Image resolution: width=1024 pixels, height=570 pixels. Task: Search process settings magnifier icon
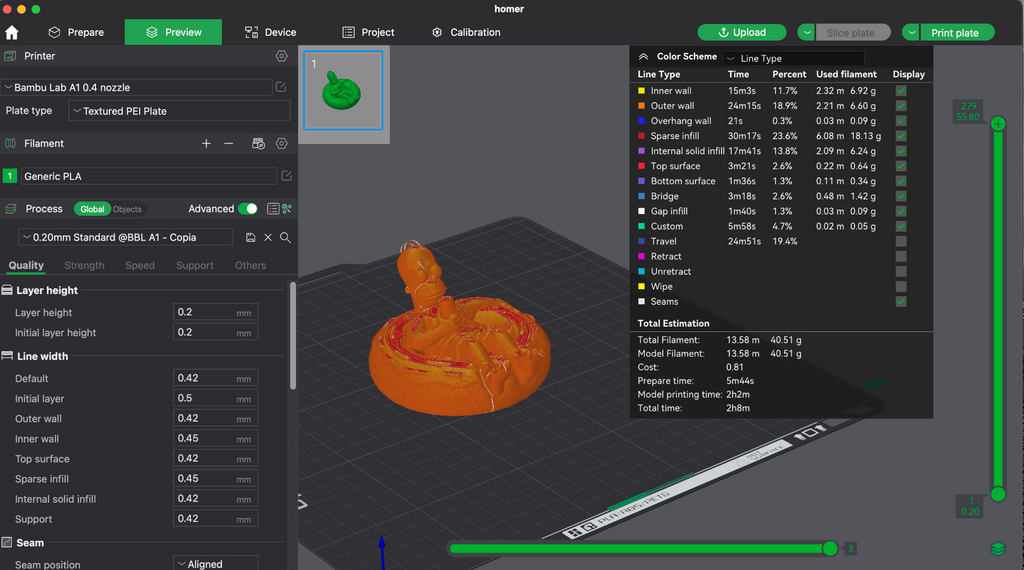[x=285, y=238]
